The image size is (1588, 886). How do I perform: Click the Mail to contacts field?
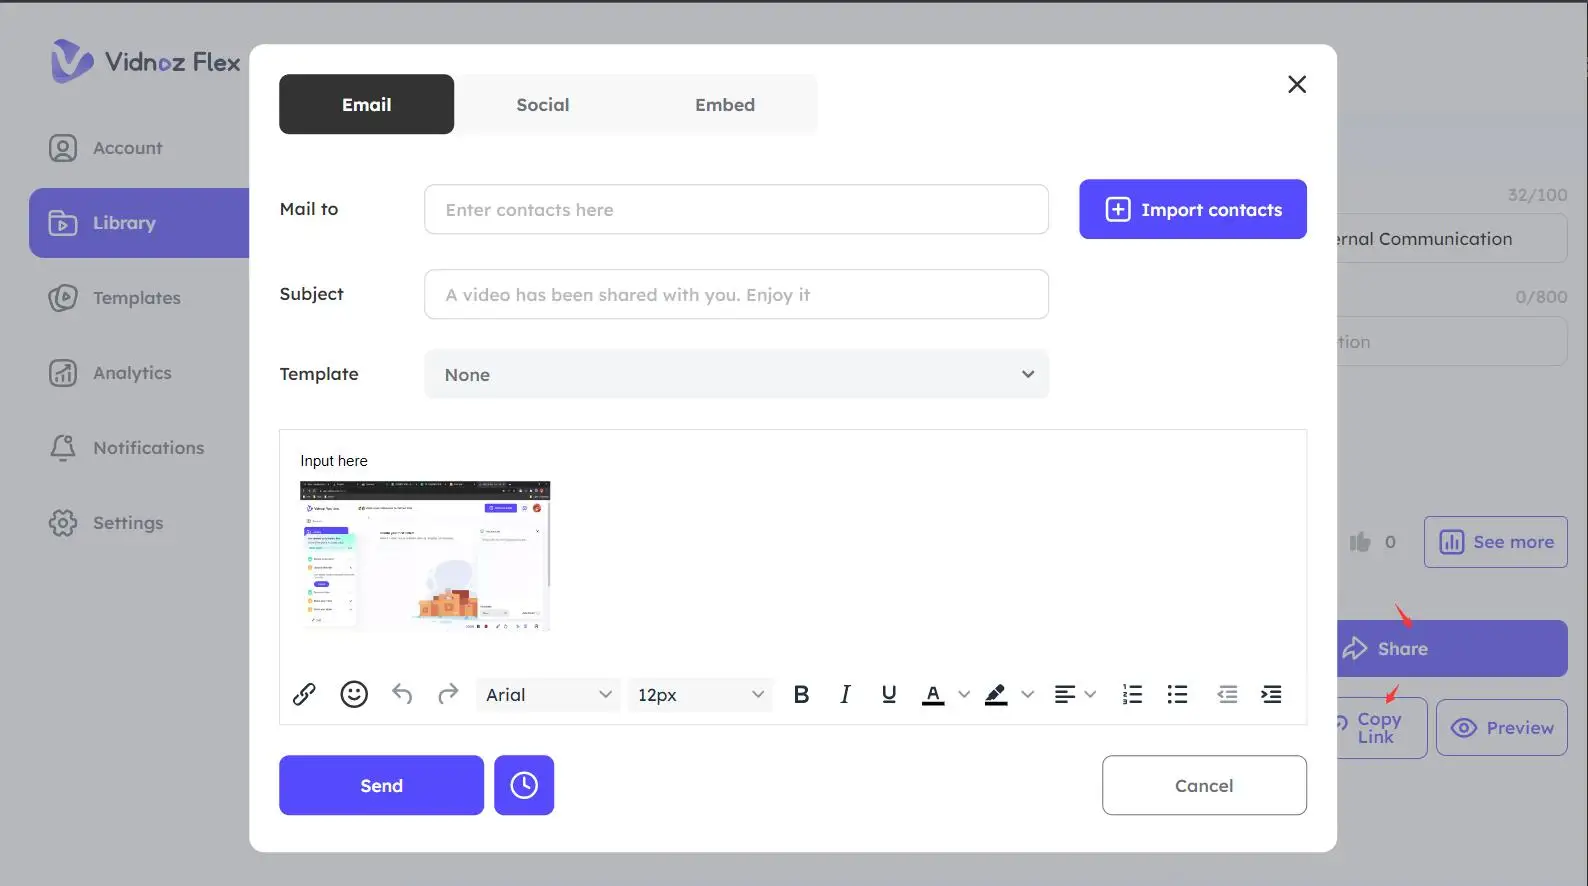pos(736,209)
